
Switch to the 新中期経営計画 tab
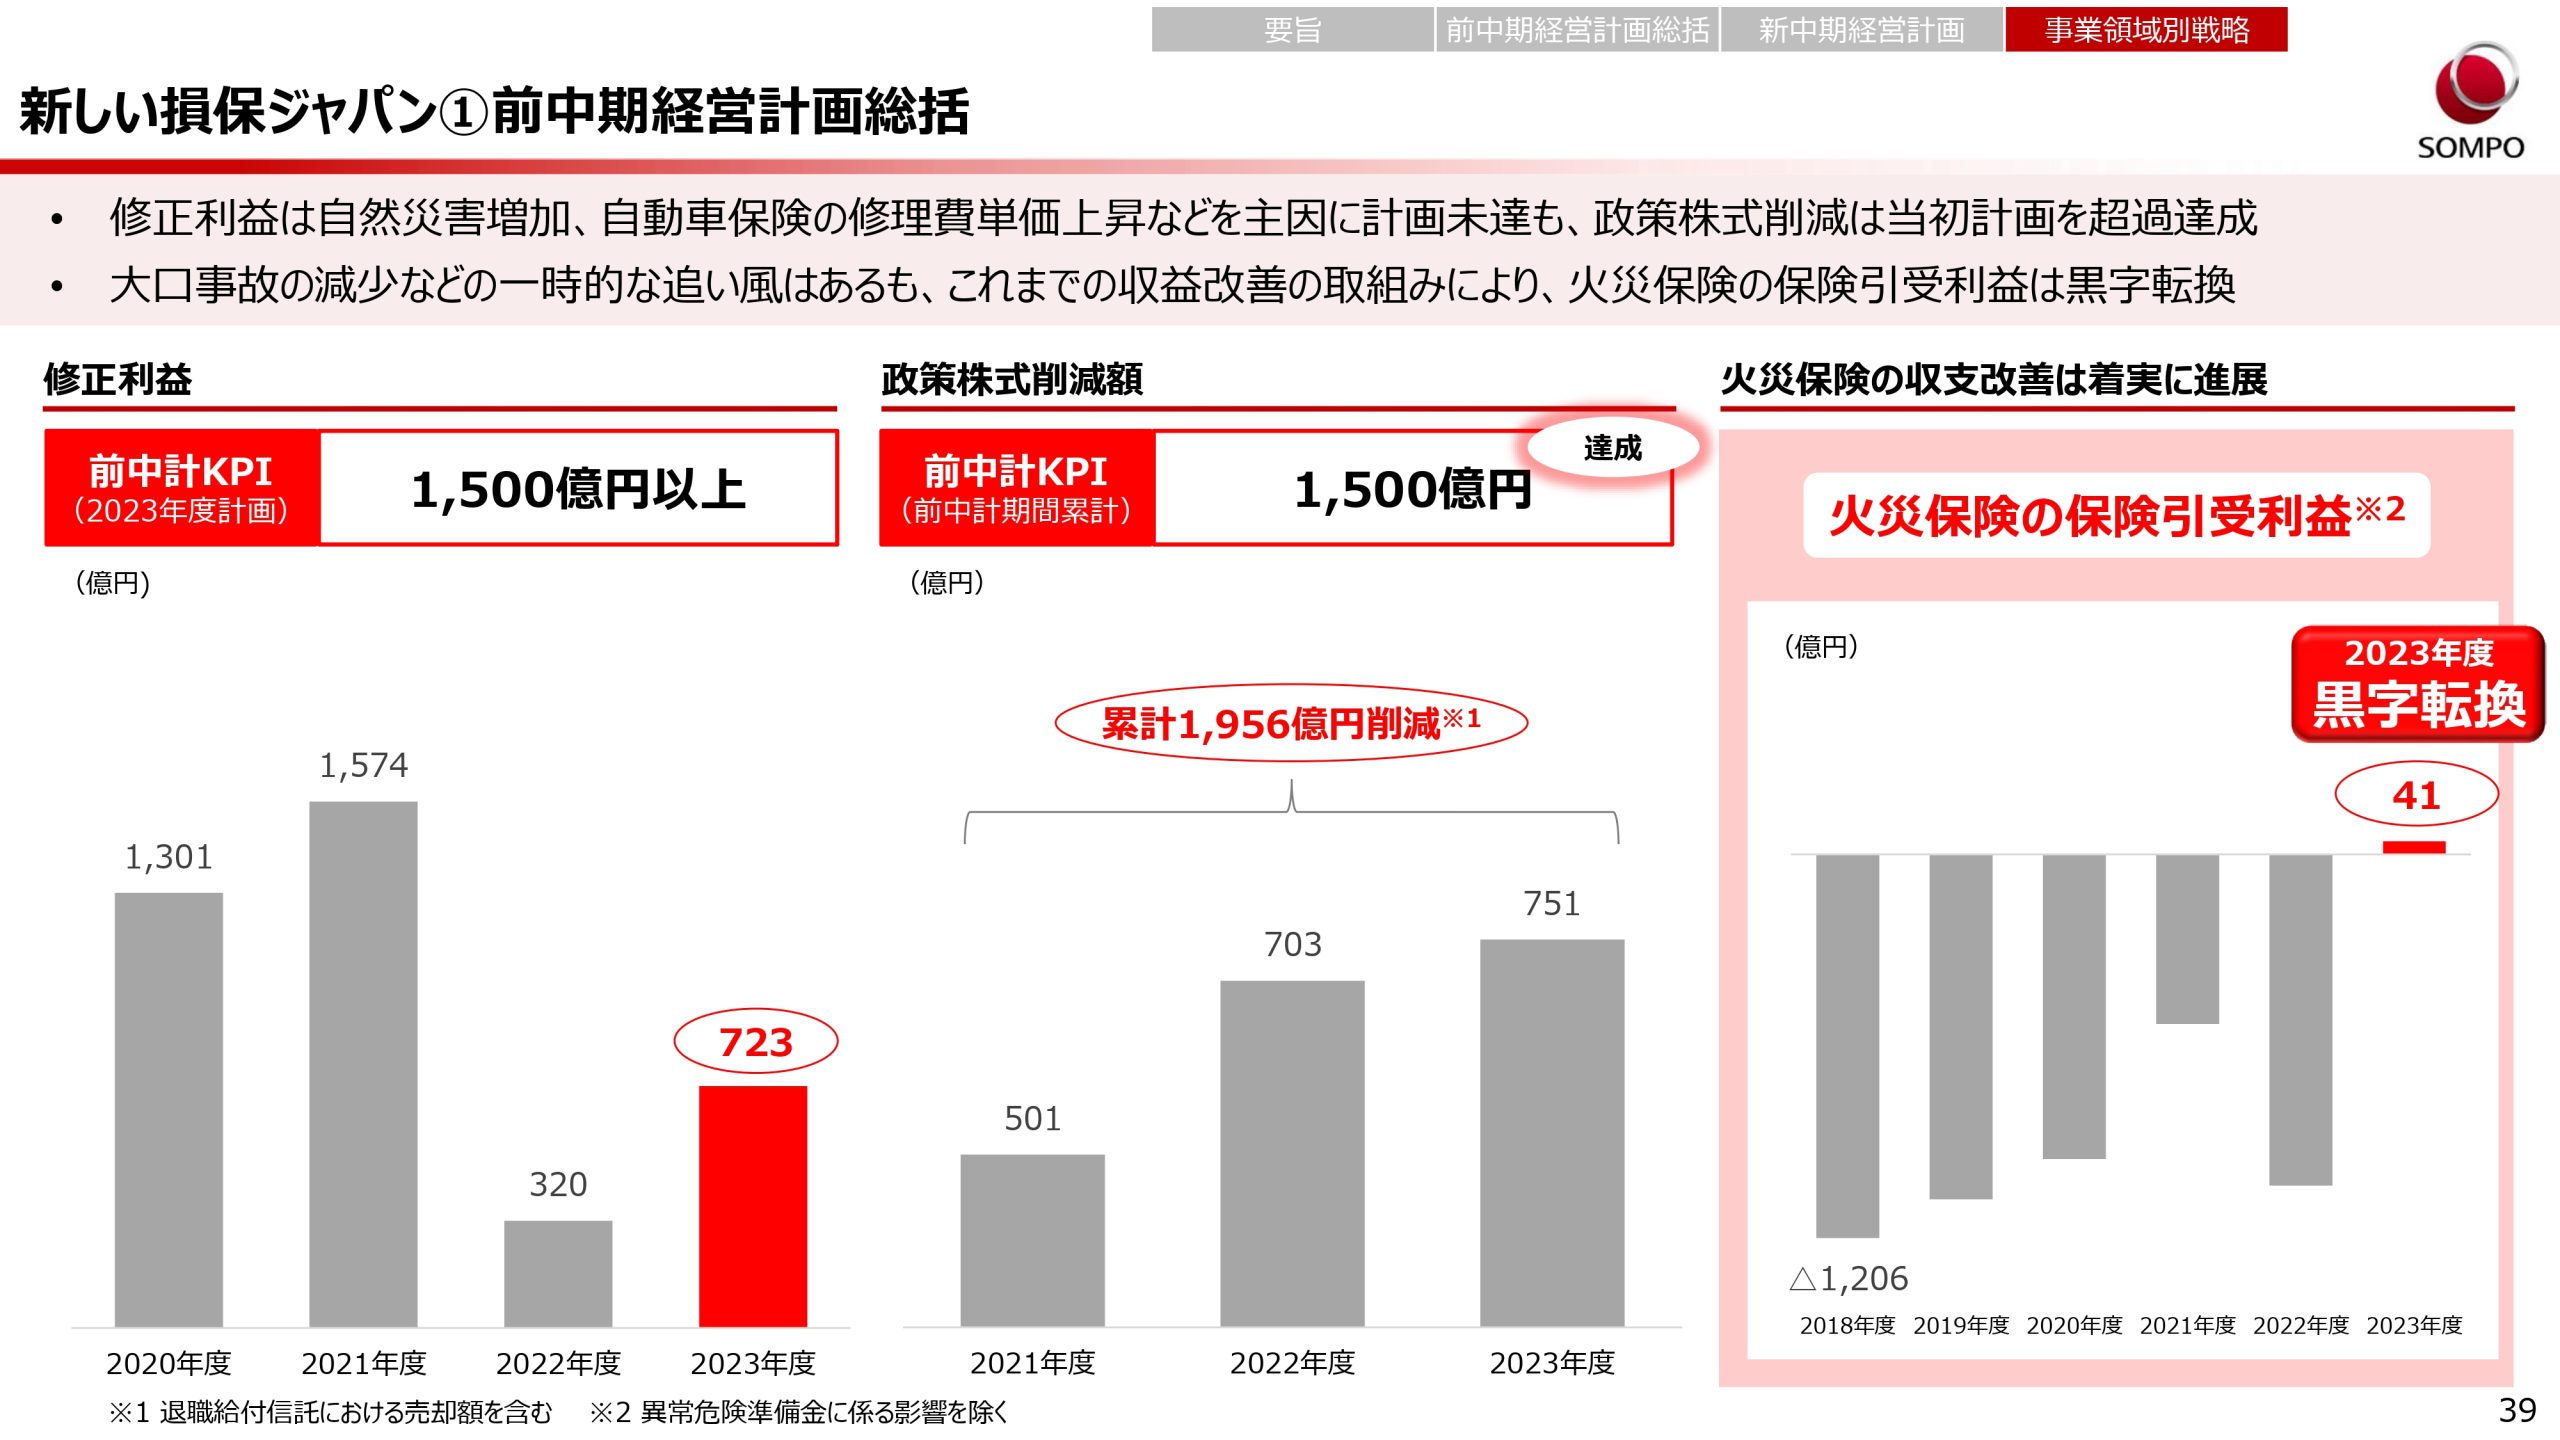(1861, 30)
